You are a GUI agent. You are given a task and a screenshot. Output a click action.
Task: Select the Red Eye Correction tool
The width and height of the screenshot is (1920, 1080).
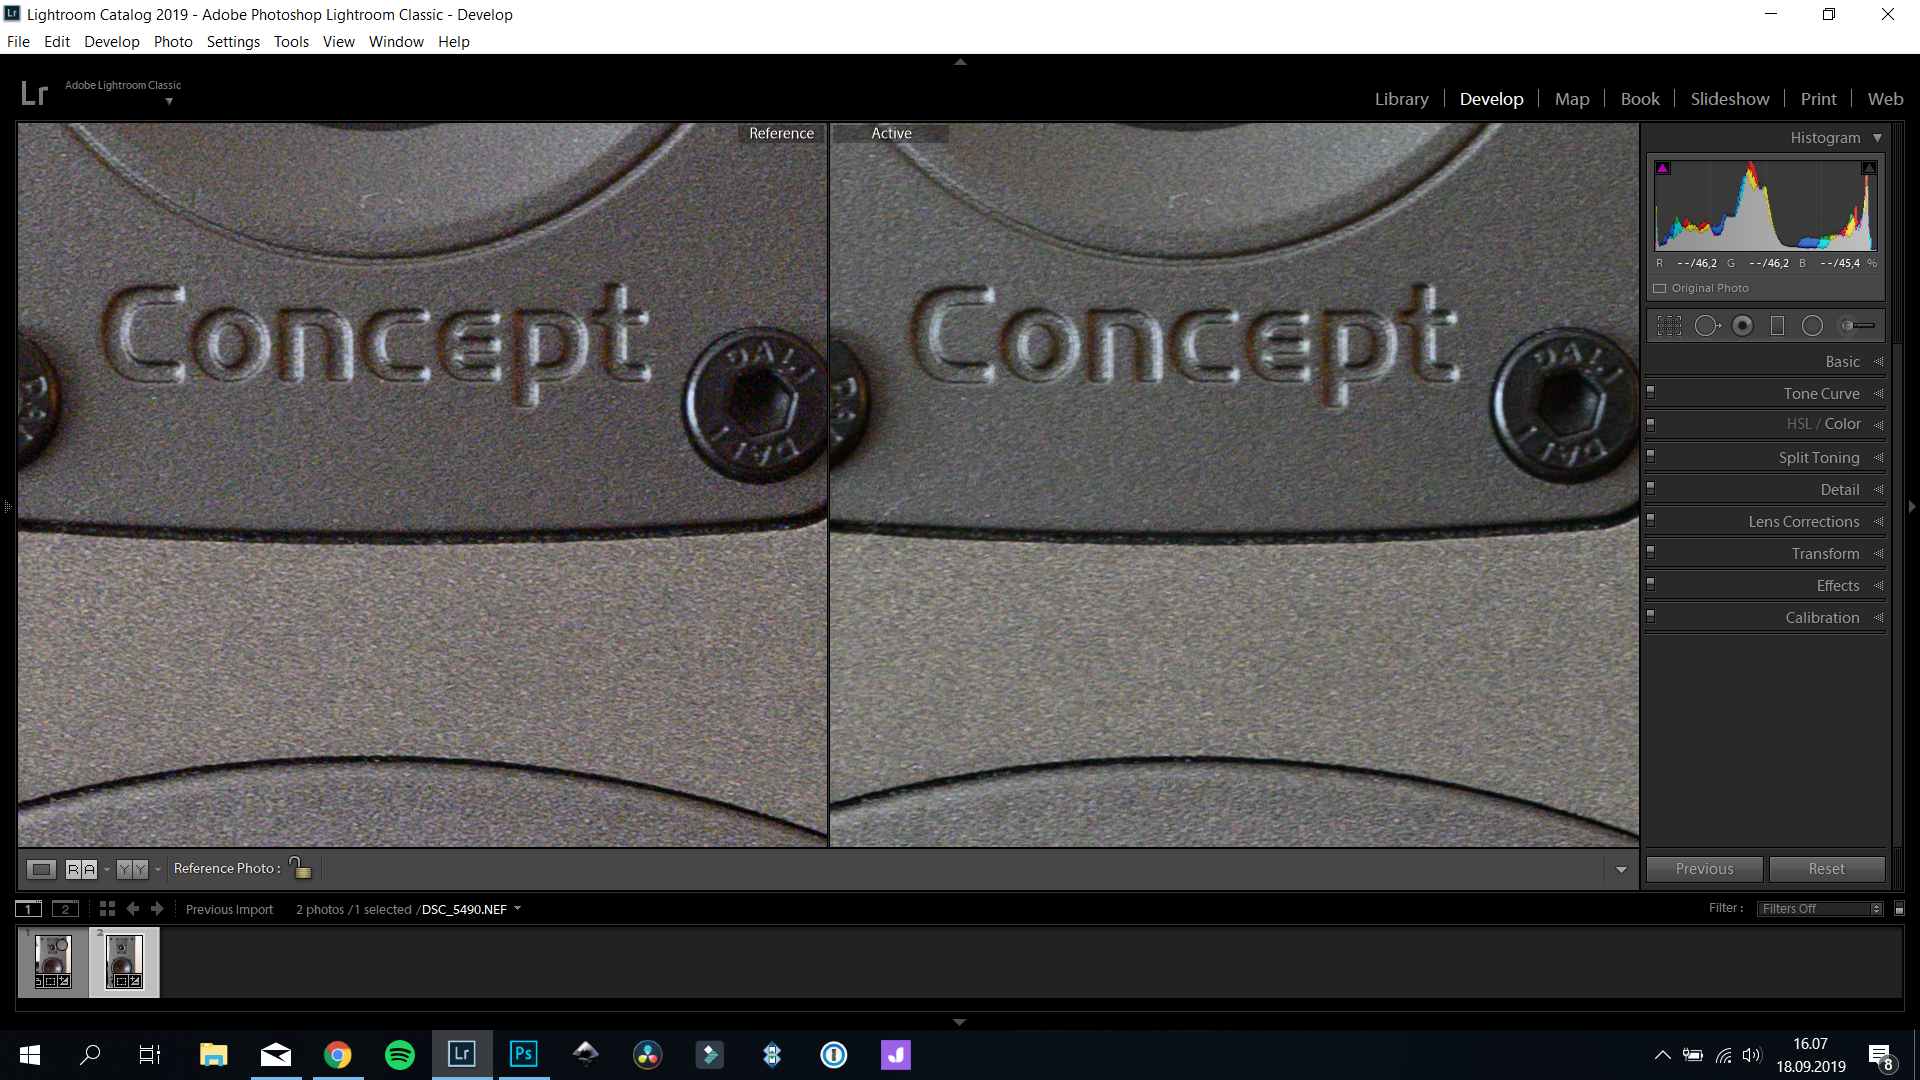click(x=1742, y=325)
